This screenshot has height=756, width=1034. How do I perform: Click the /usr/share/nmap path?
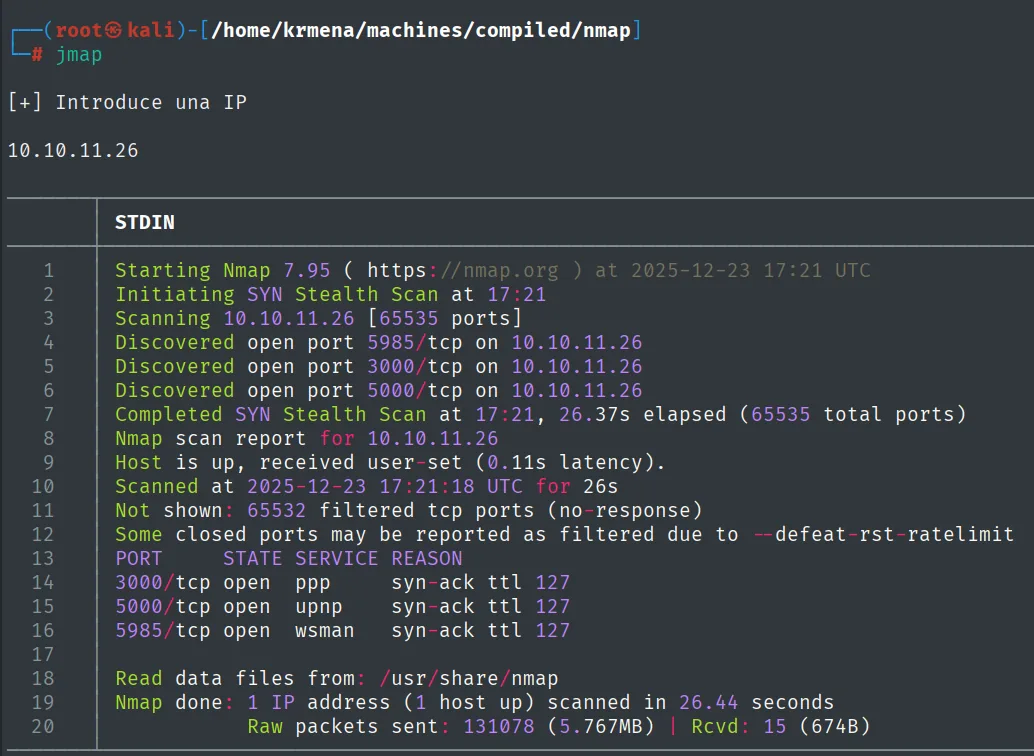point(469,678)
